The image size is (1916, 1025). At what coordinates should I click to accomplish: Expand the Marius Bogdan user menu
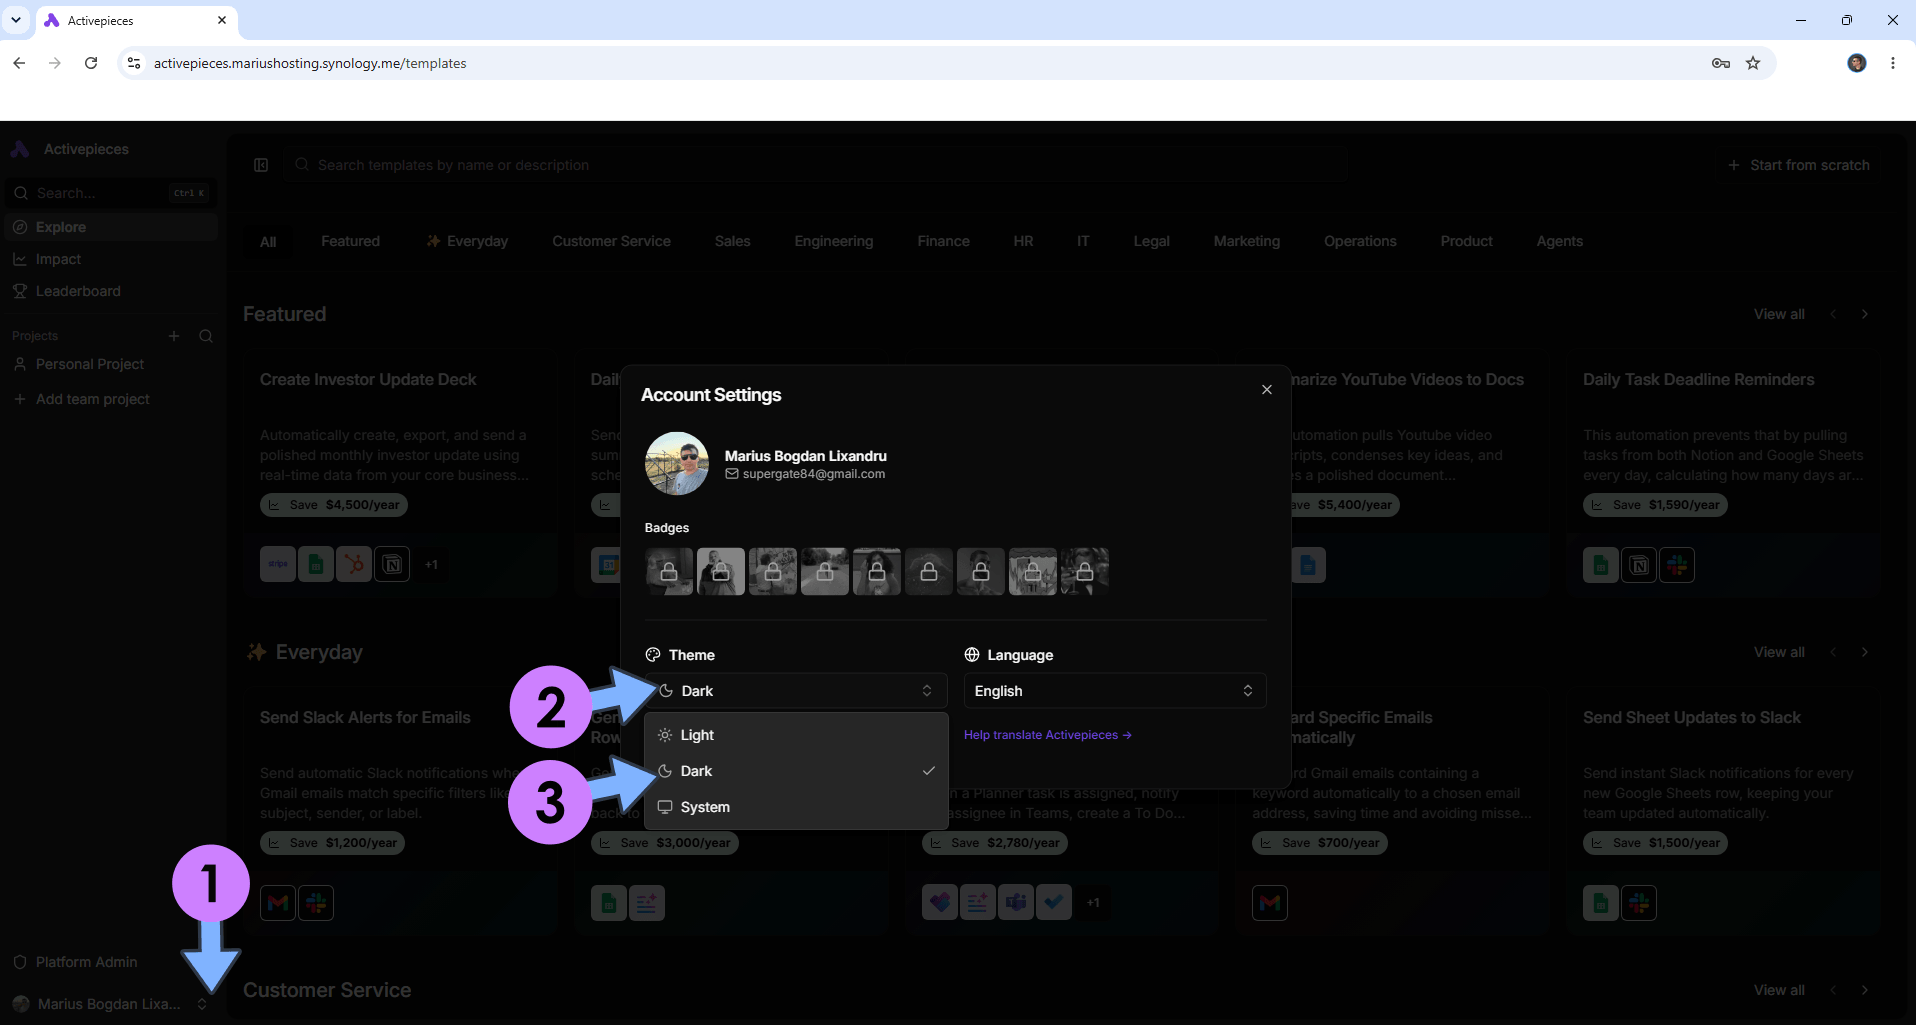[111, 1004]
